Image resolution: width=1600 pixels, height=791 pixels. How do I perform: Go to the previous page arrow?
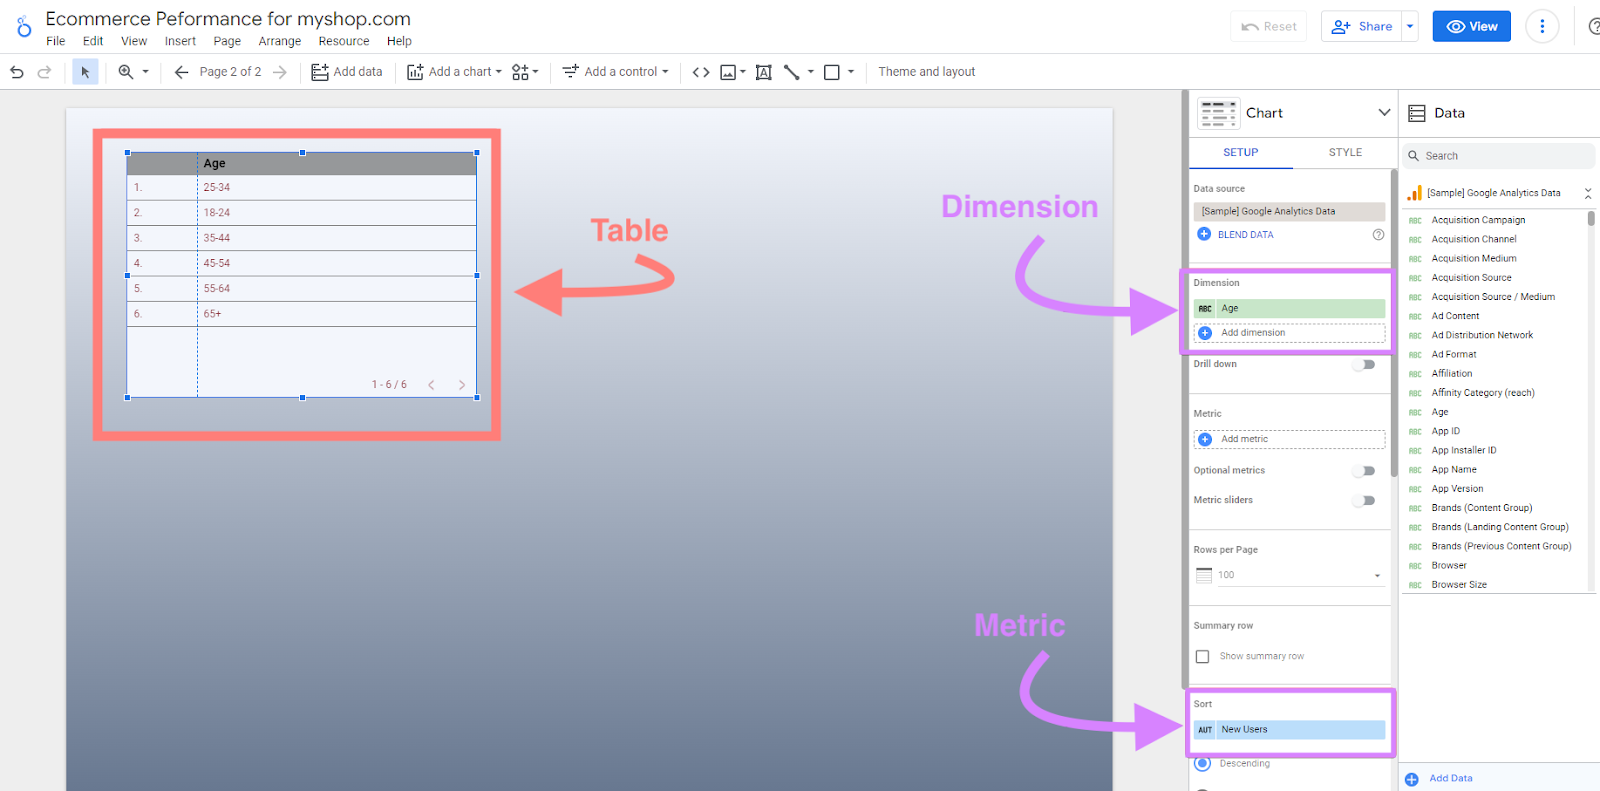click(181, 72)
